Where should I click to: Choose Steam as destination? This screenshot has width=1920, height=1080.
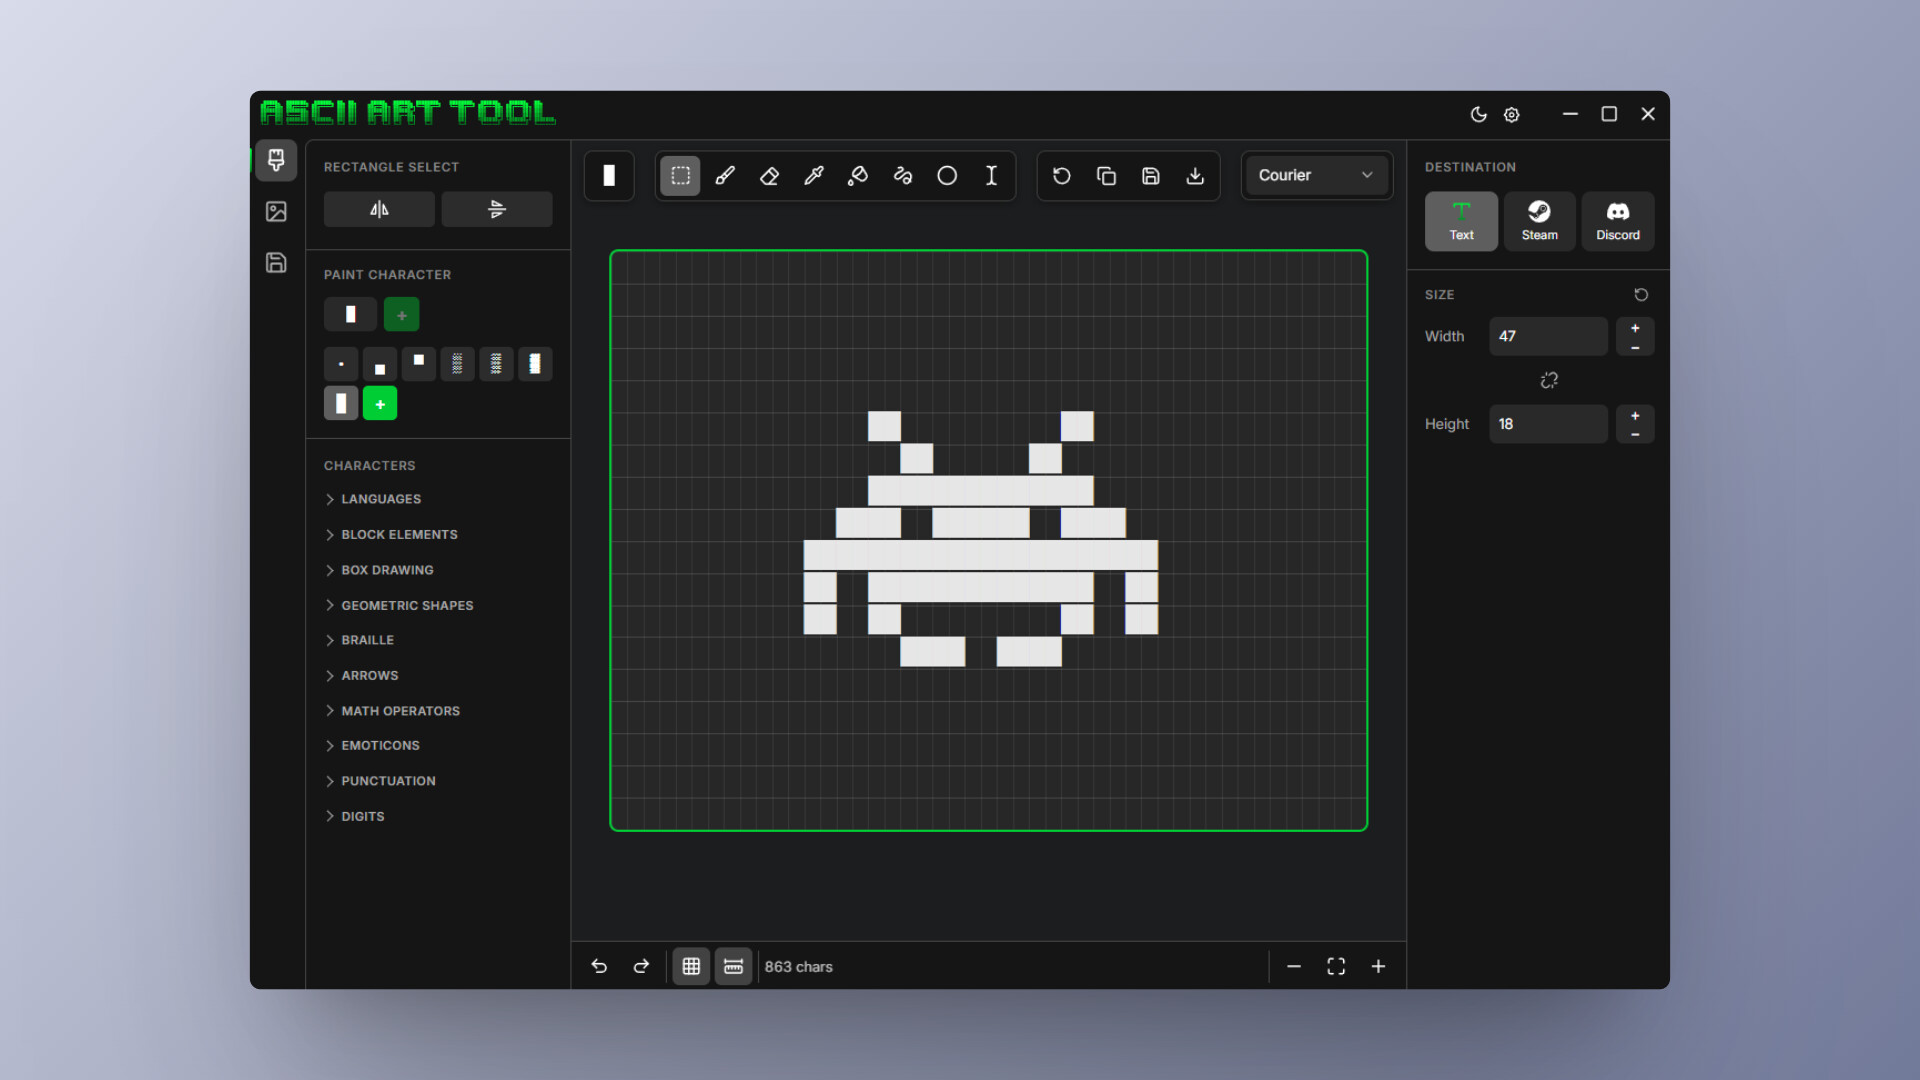click(x=1539, y=221)
